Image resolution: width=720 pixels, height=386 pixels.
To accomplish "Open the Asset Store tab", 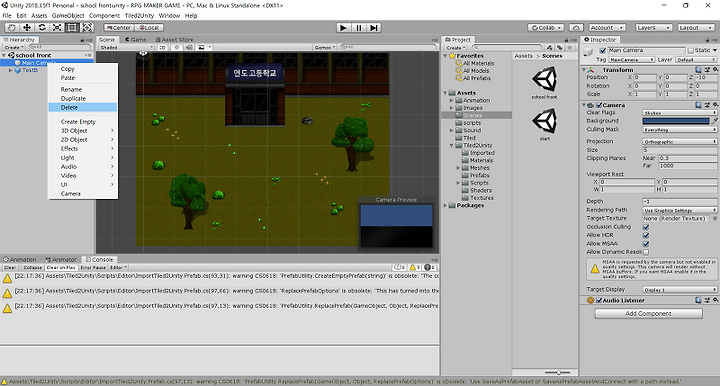I will [174, 40].
